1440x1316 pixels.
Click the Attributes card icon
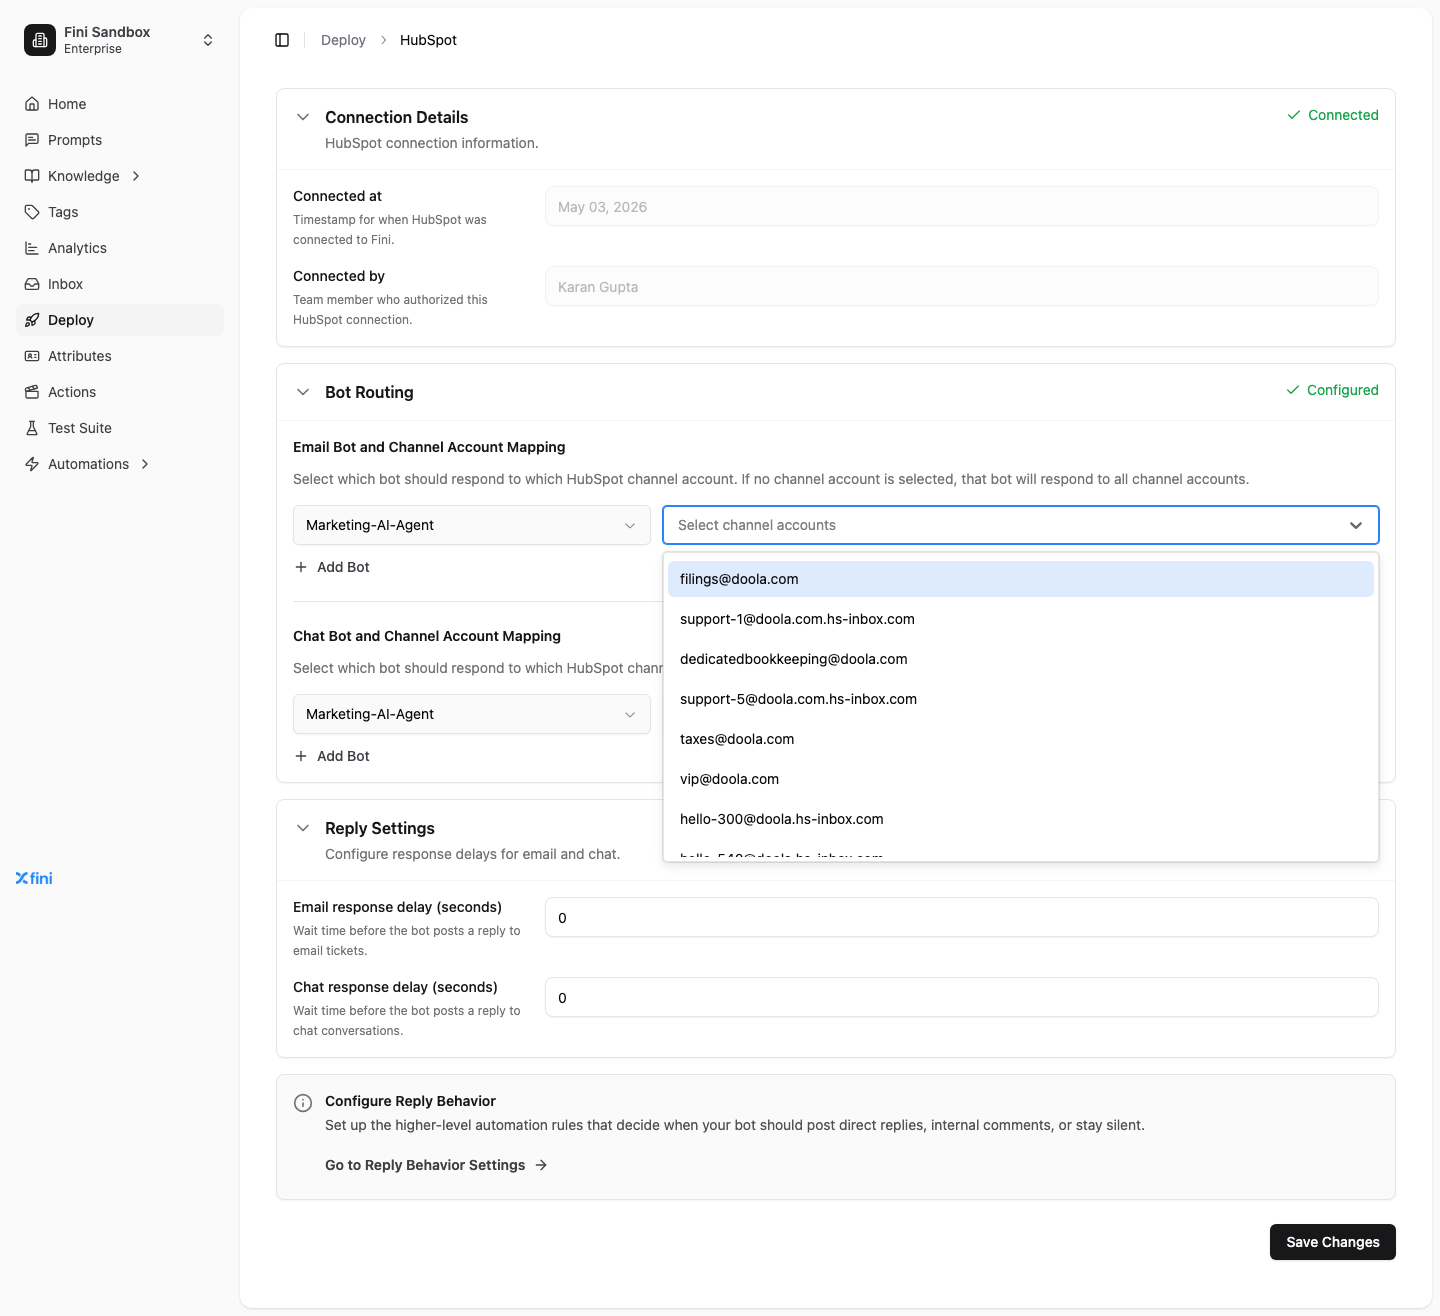pos(32,356)
